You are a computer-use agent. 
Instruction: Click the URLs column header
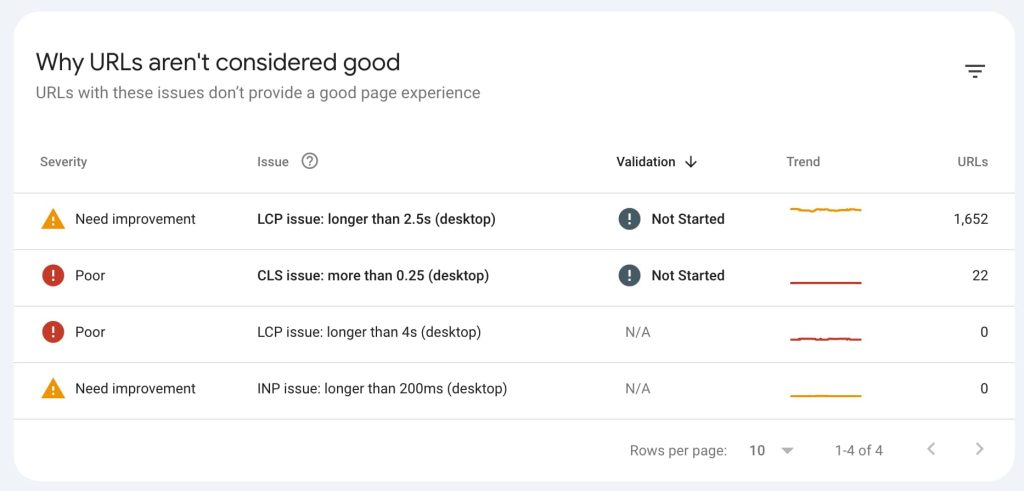click(x=972, y=162)
